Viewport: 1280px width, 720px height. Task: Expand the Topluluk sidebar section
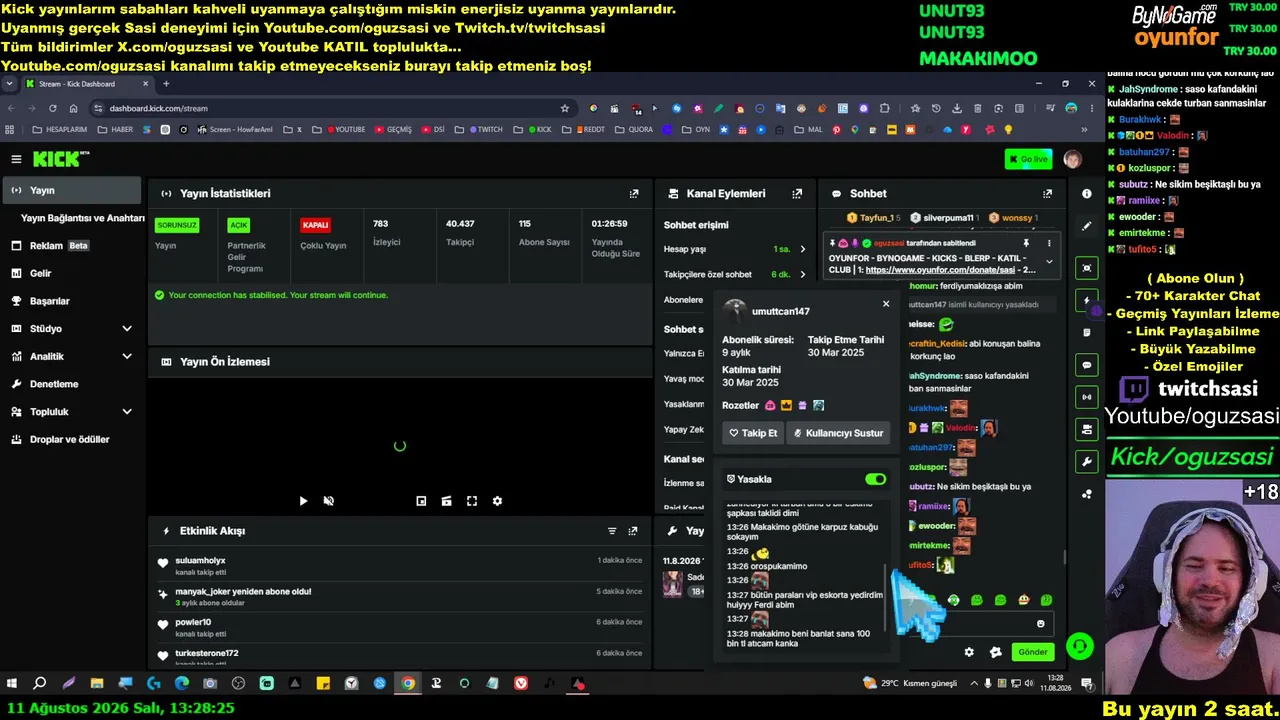point(72,412)
